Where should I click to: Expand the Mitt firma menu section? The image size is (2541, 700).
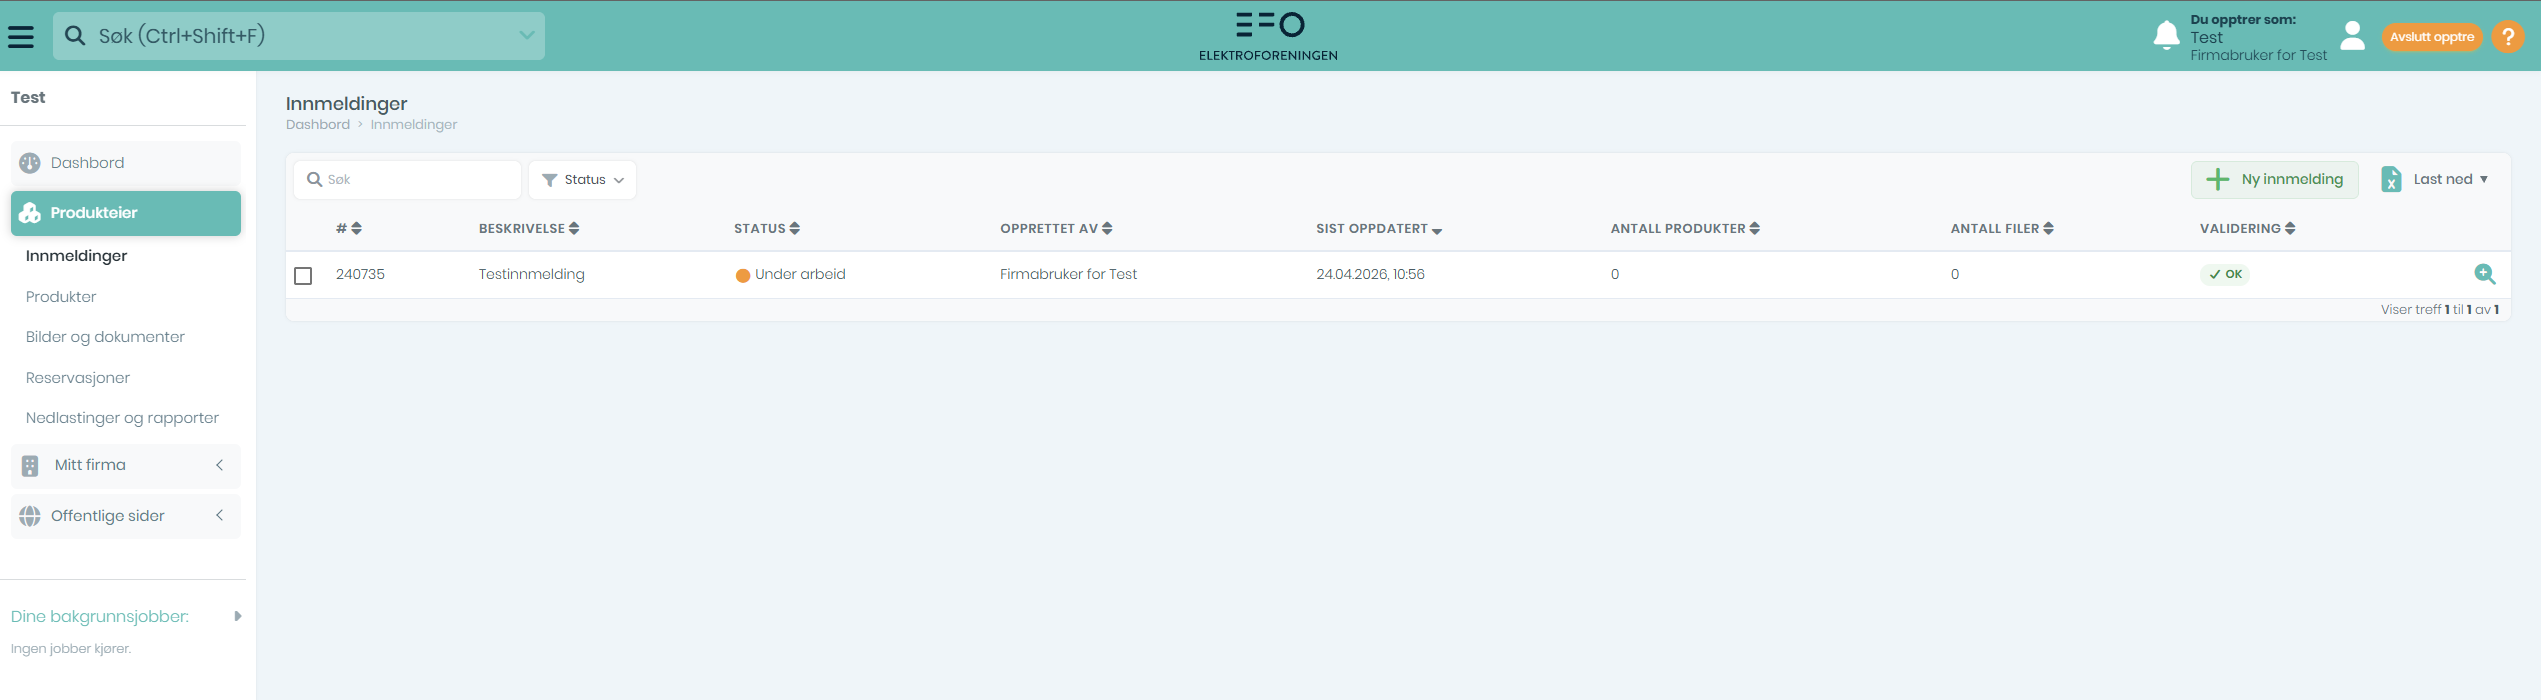126,465
